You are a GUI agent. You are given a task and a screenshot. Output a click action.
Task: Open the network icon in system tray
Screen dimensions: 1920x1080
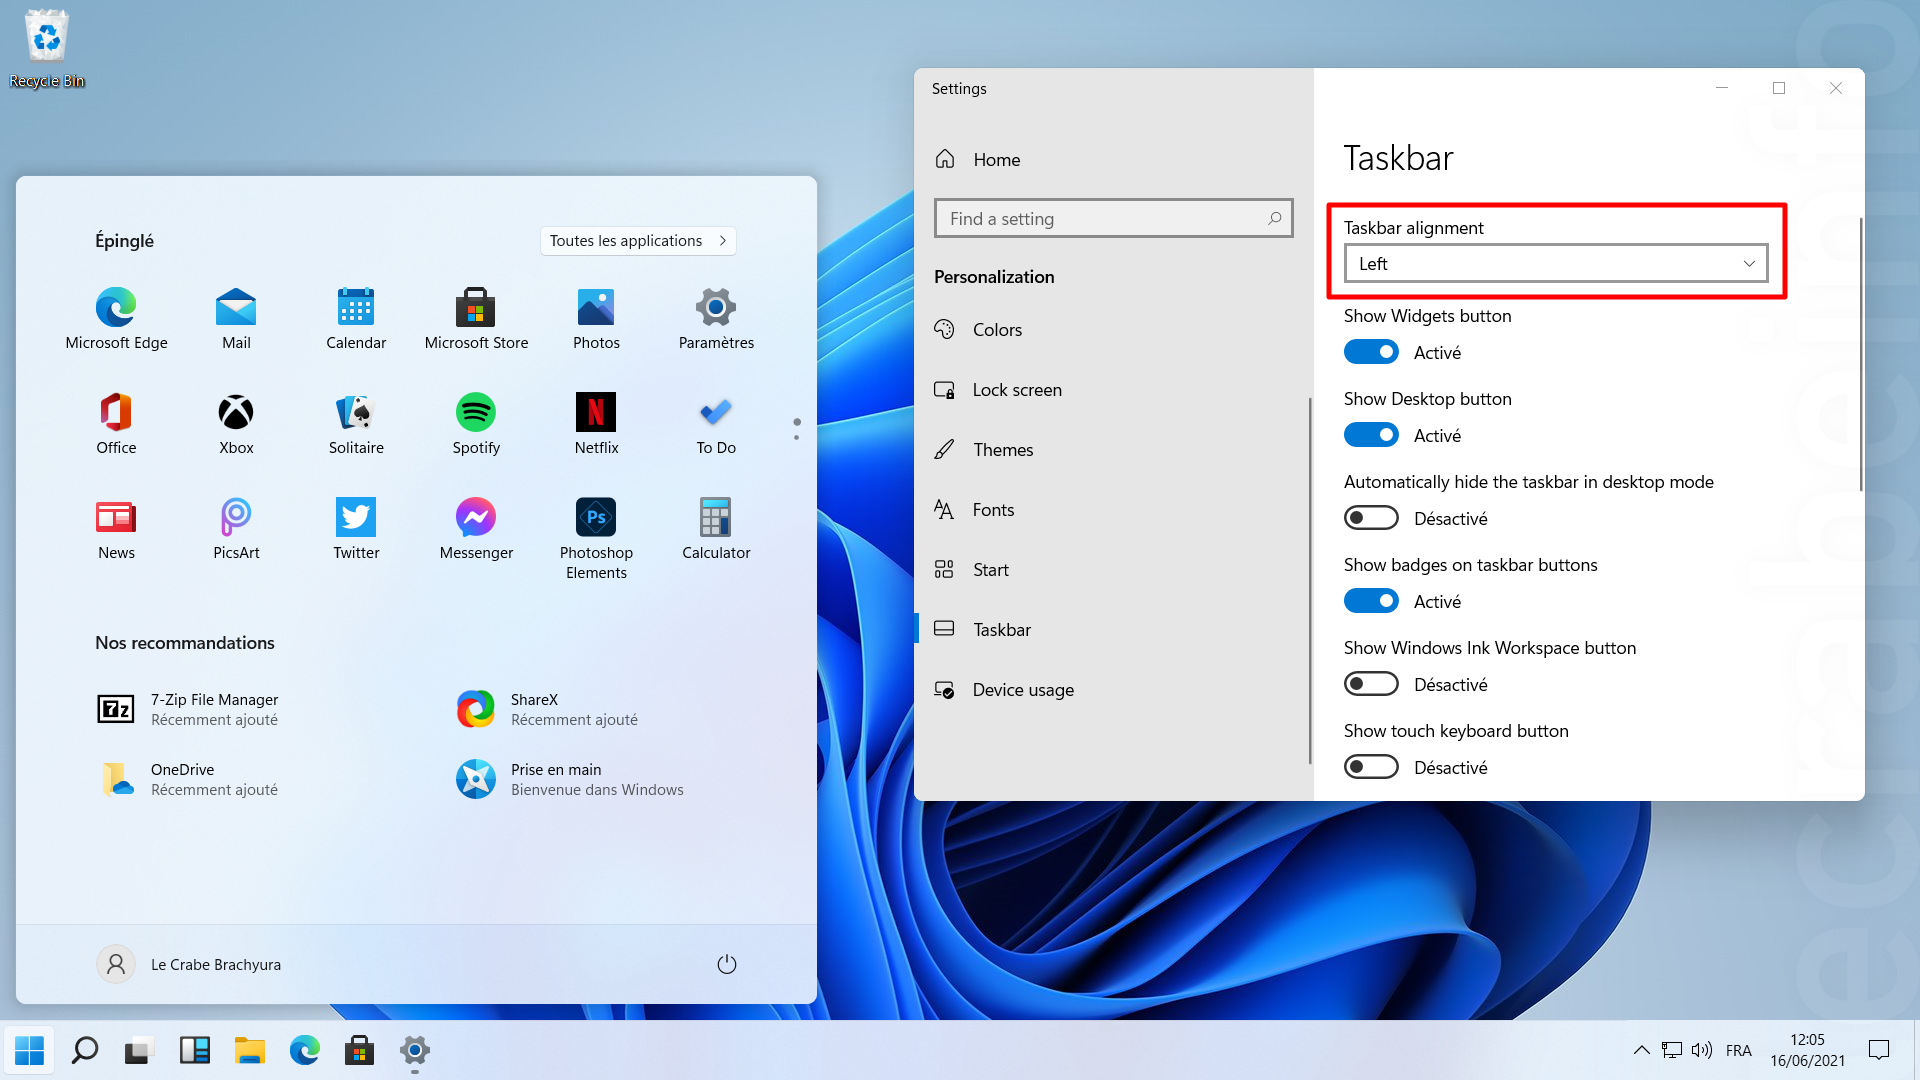pyautogui.click(x=1671, y=1050)
